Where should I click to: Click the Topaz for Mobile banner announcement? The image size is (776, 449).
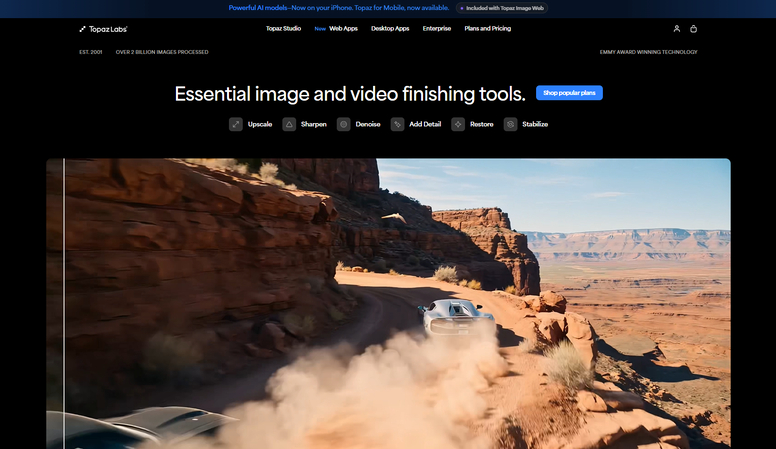339,8
